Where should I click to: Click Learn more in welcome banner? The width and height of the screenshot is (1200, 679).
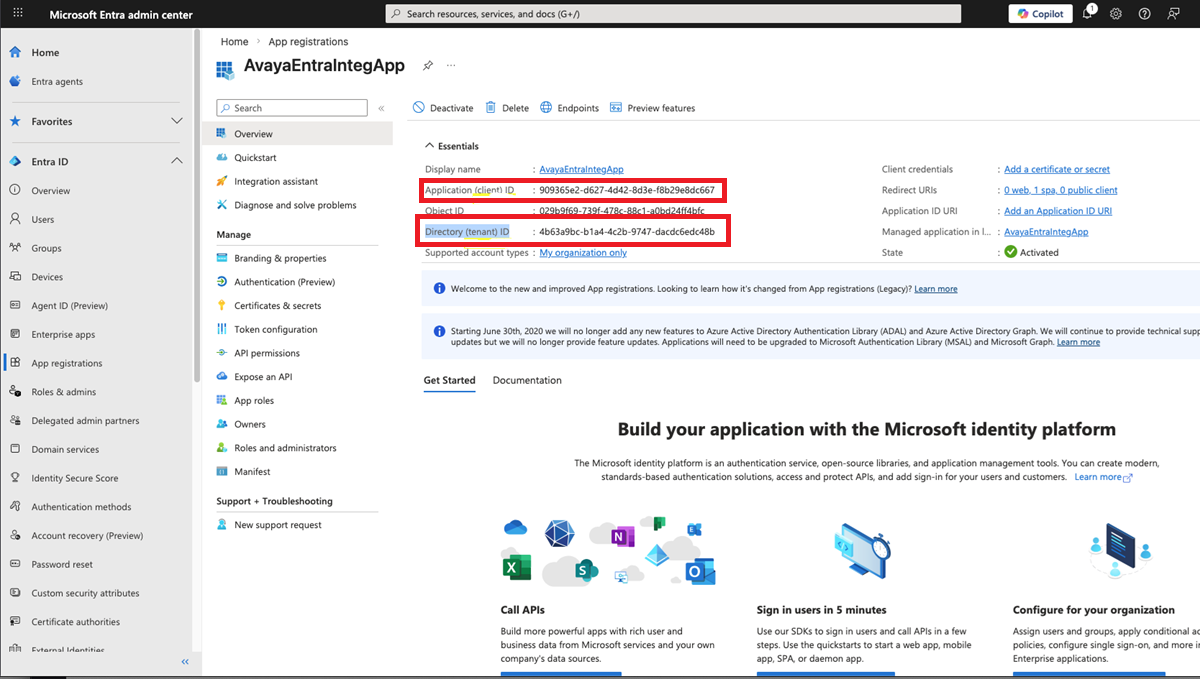tap(935, 289)
